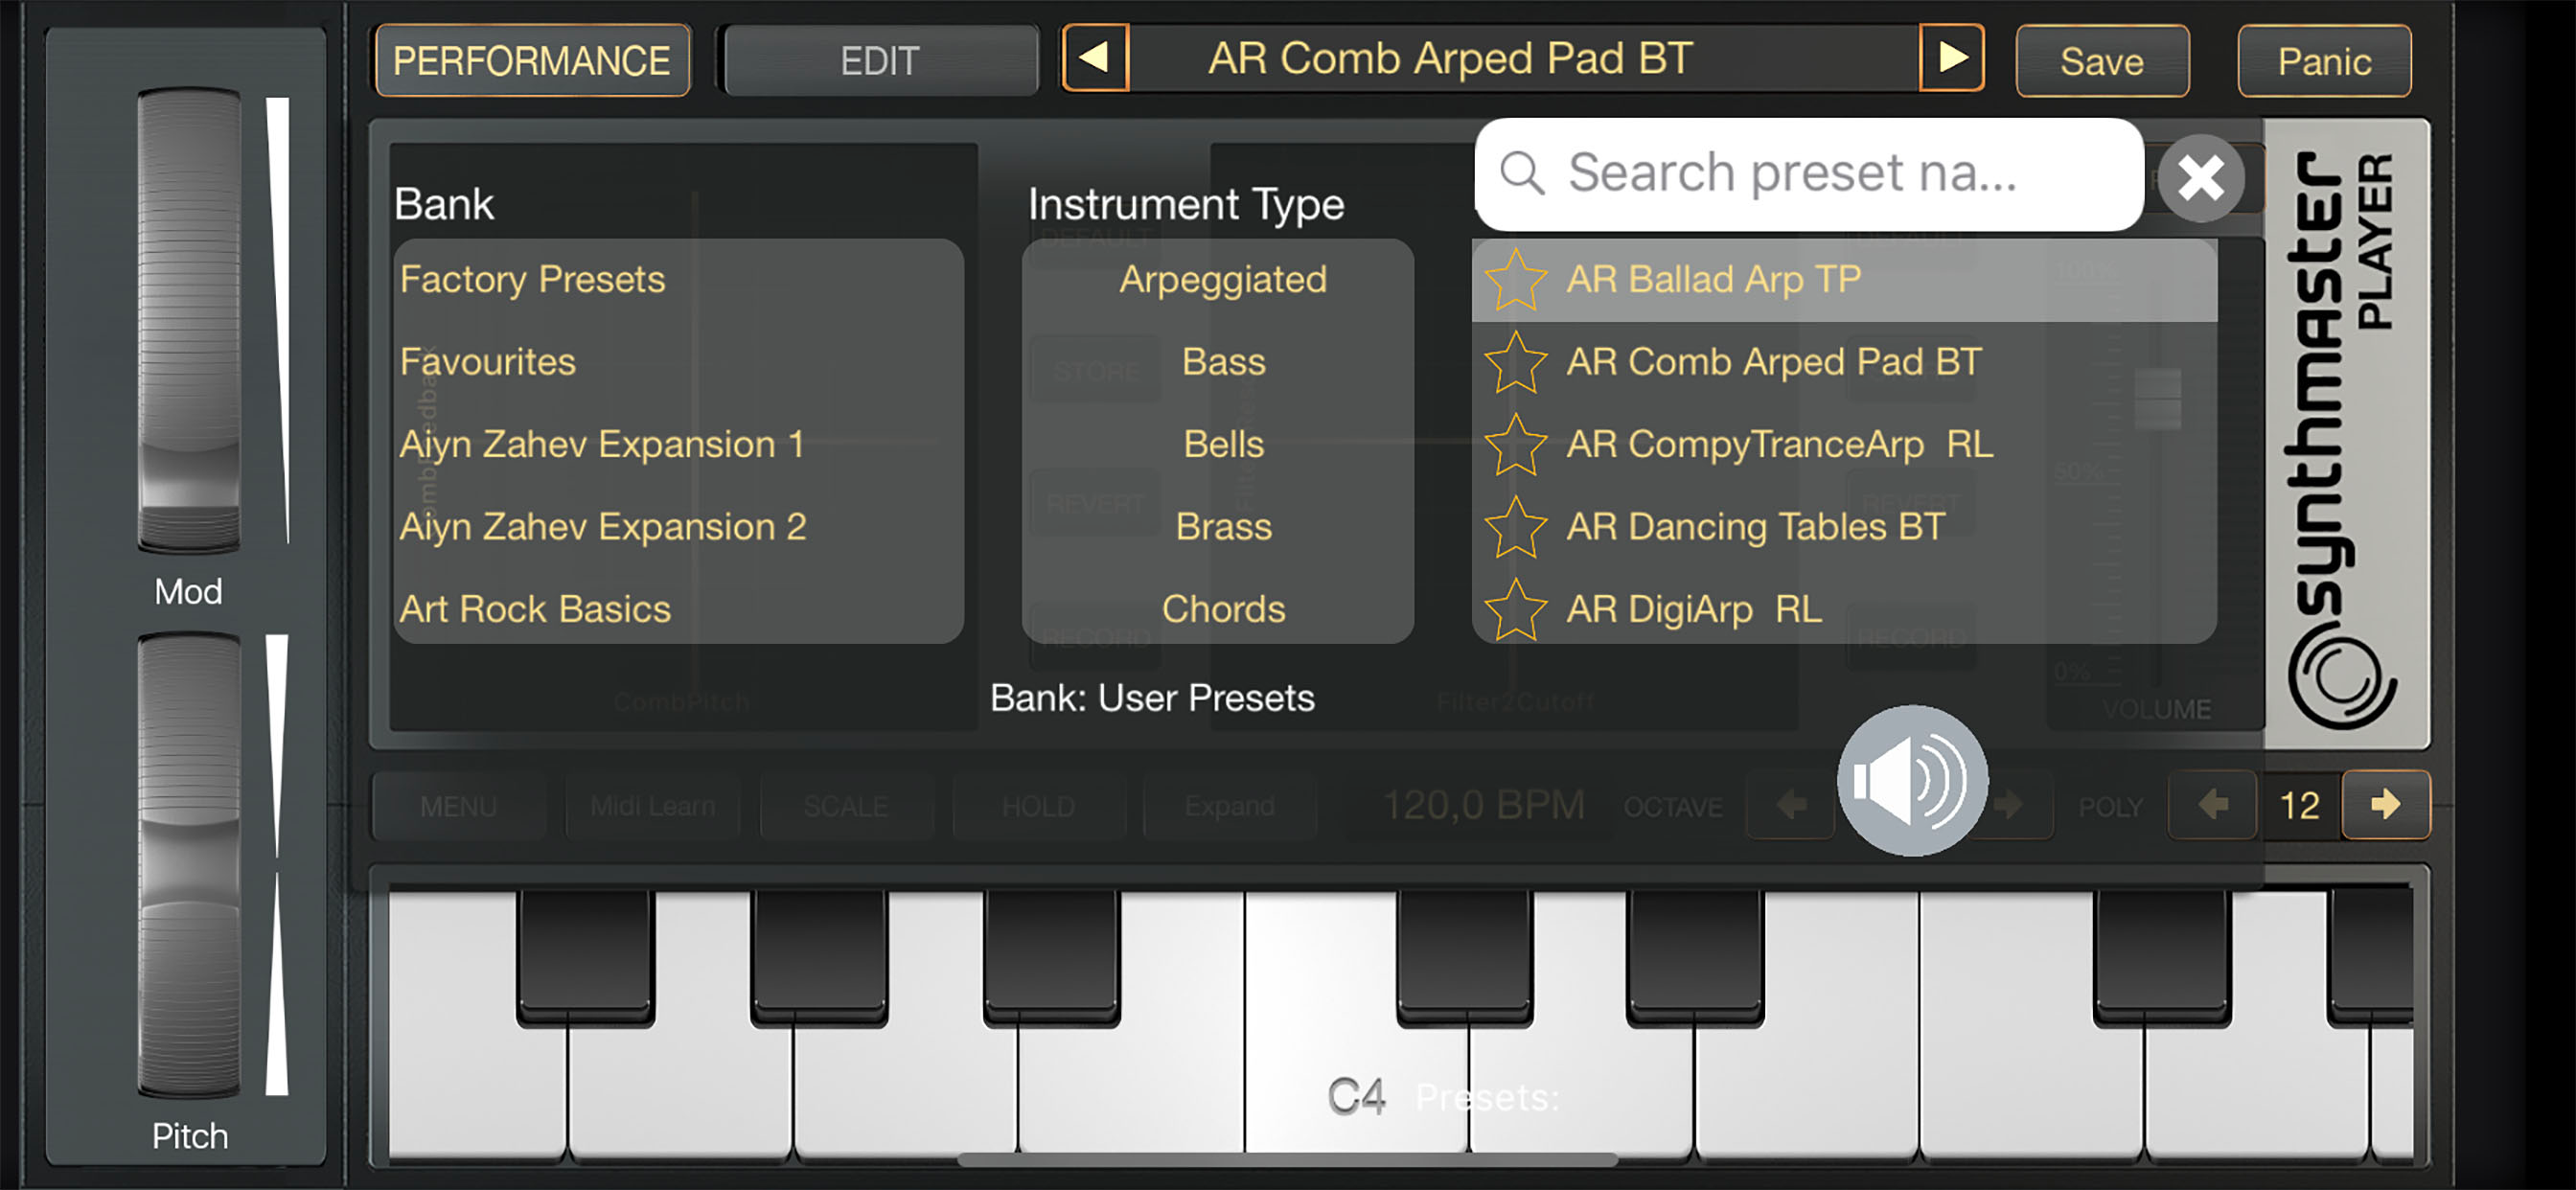Screen dimensions: 2576x1190
Task: Decrease polyphony with left arrow
Action: click(x=2212, y=805)
